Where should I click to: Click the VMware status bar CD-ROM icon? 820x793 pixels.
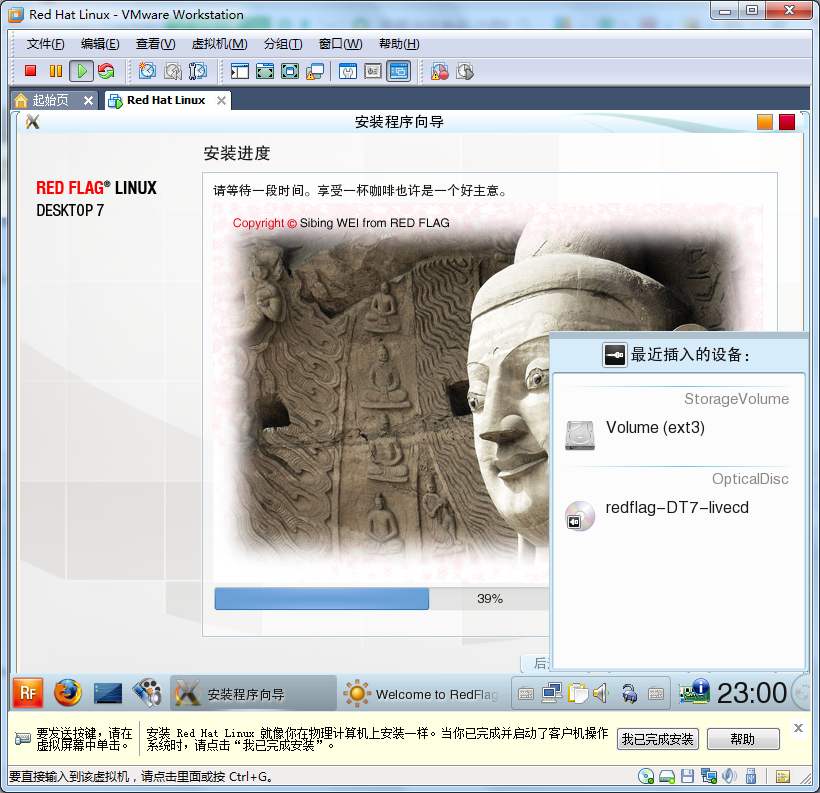coord(646,776)
